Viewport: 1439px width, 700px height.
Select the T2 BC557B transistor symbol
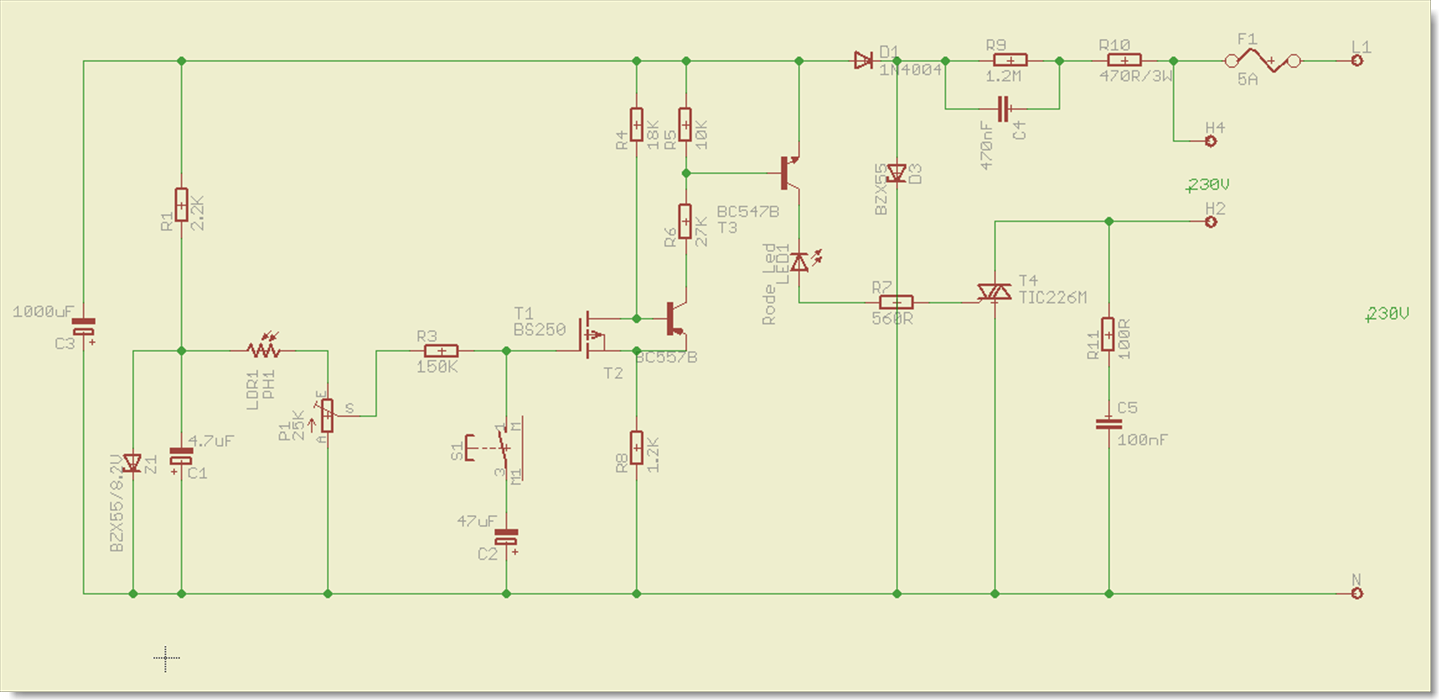[675, 318]
